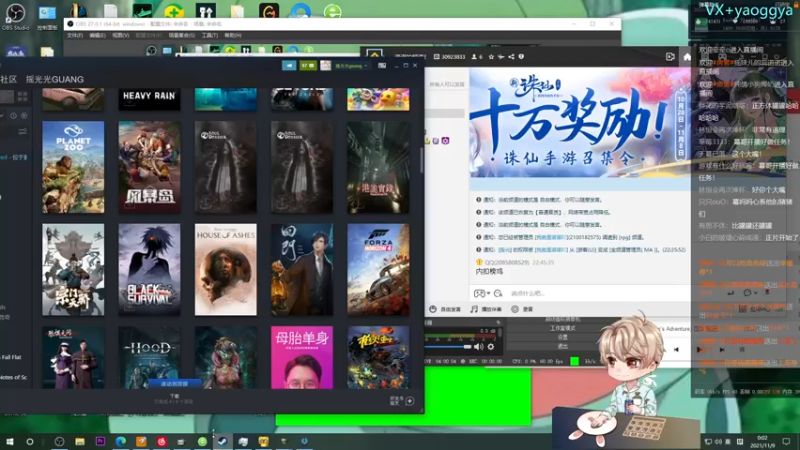Open NetEase Cloud Music taskbar icon
Viewport: 800px width, 450px height.
point(162,442)
